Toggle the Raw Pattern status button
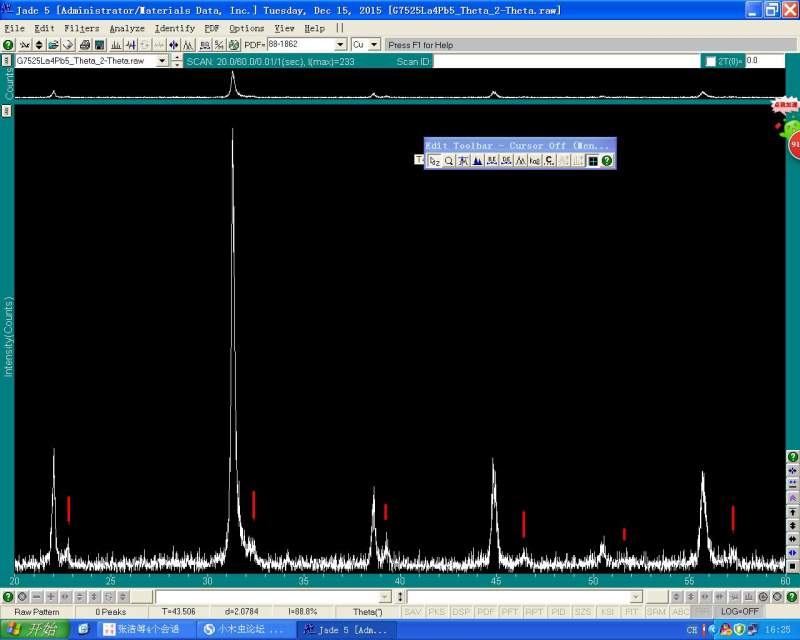The width and height of the screenshot is (800, 640). [36, 611]
